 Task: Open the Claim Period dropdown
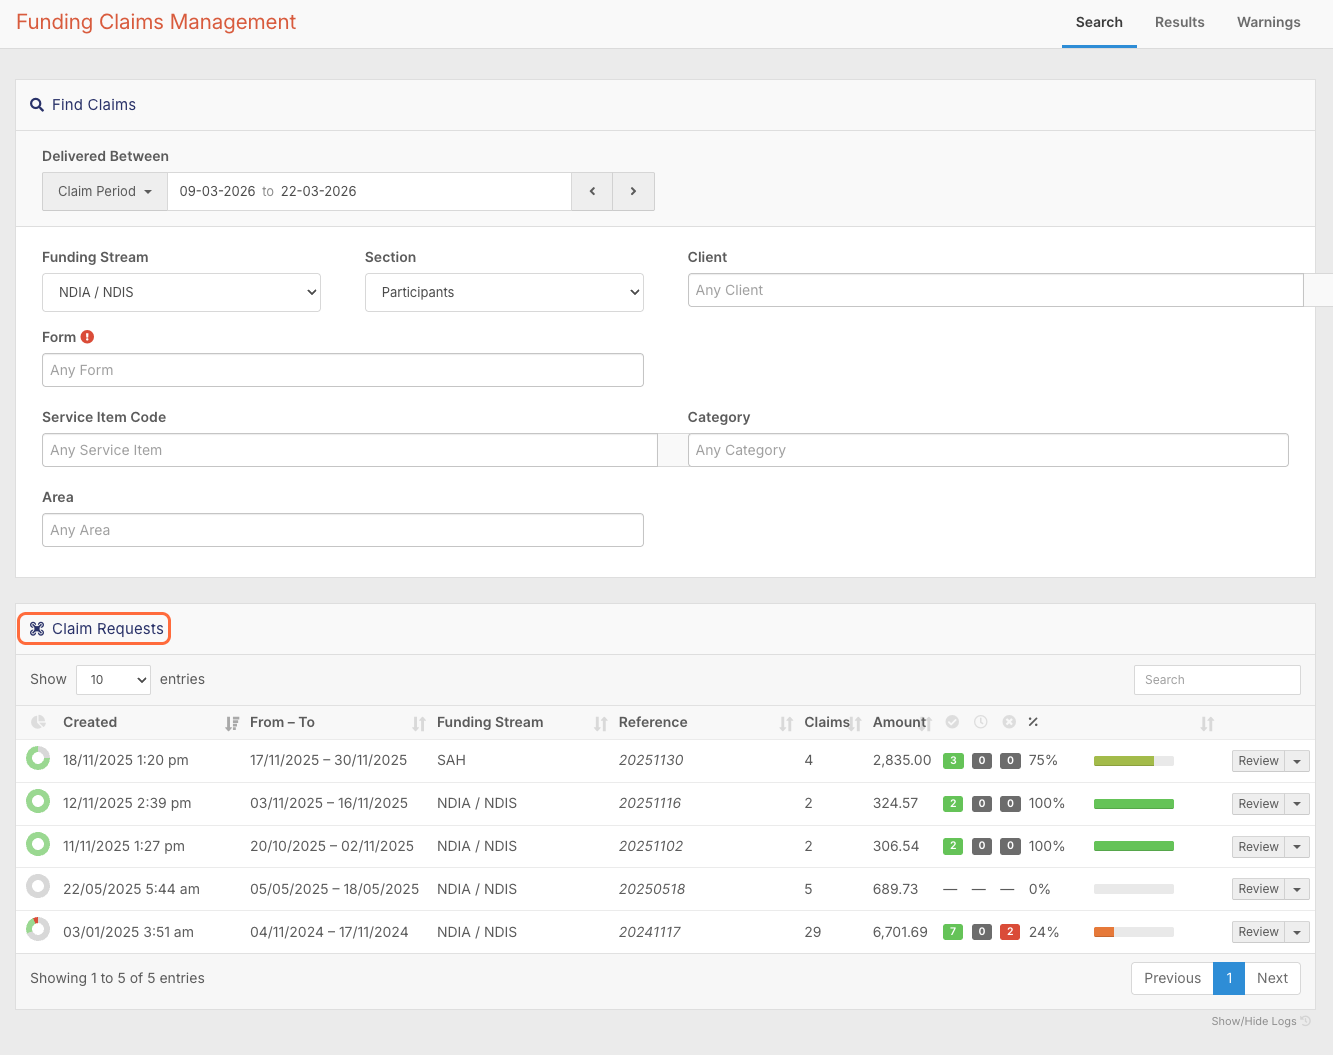[x=105, y=191]
